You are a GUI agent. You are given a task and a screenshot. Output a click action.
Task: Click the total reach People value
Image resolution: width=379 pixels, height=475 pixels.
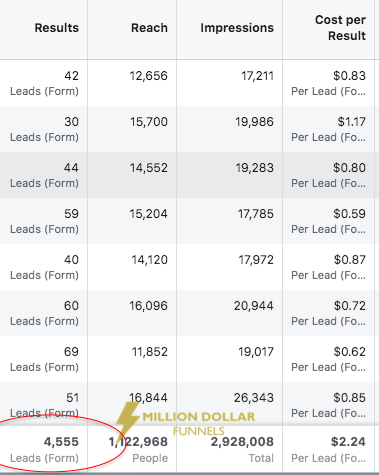138,442
